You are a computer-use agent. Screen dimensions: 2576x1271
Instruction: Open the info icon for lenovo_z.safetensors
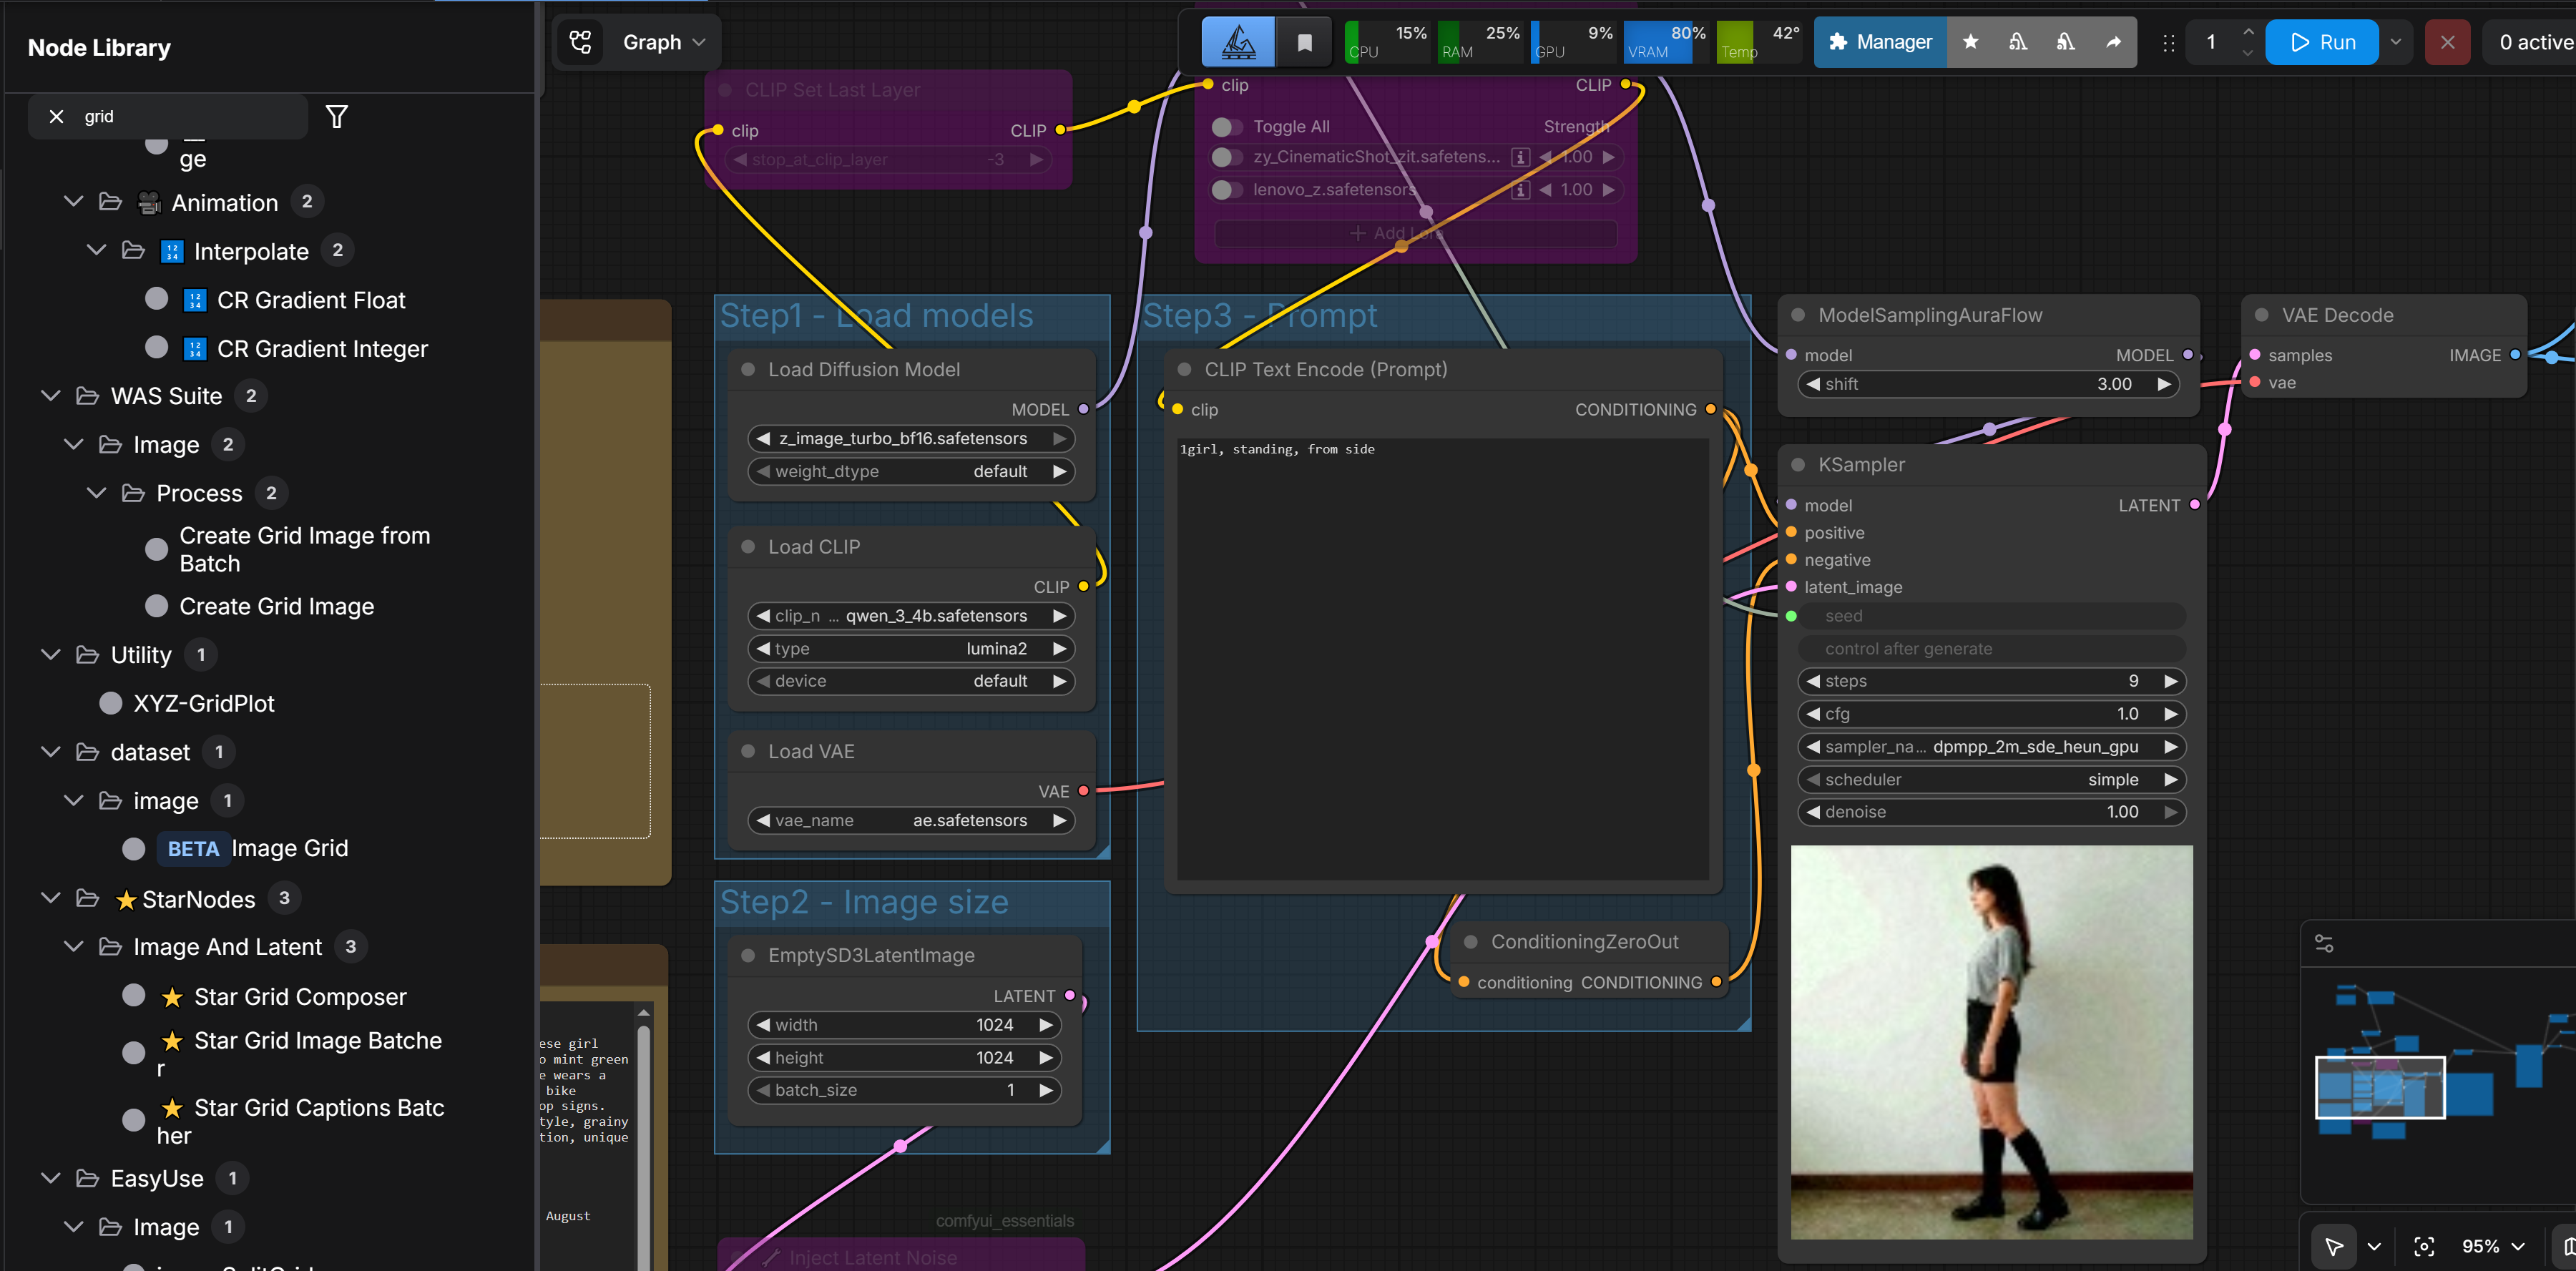coord(1520,190)
